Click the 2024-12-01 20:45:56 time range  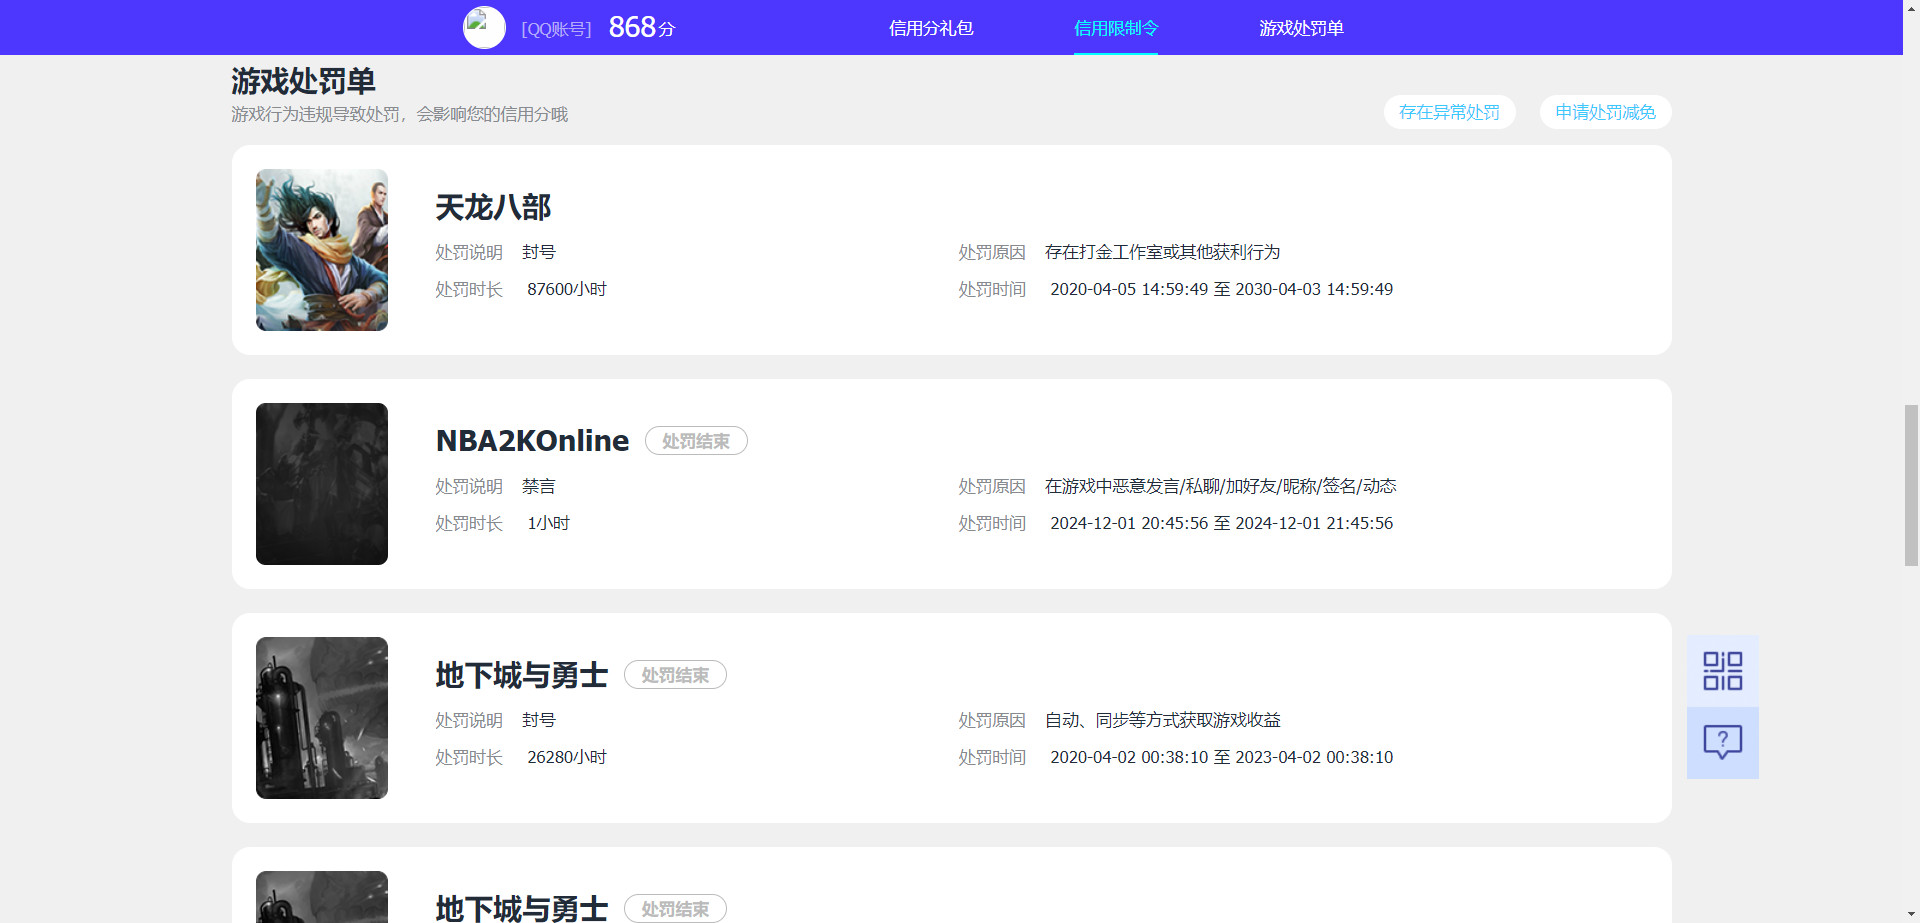[x=1221, y=523]
